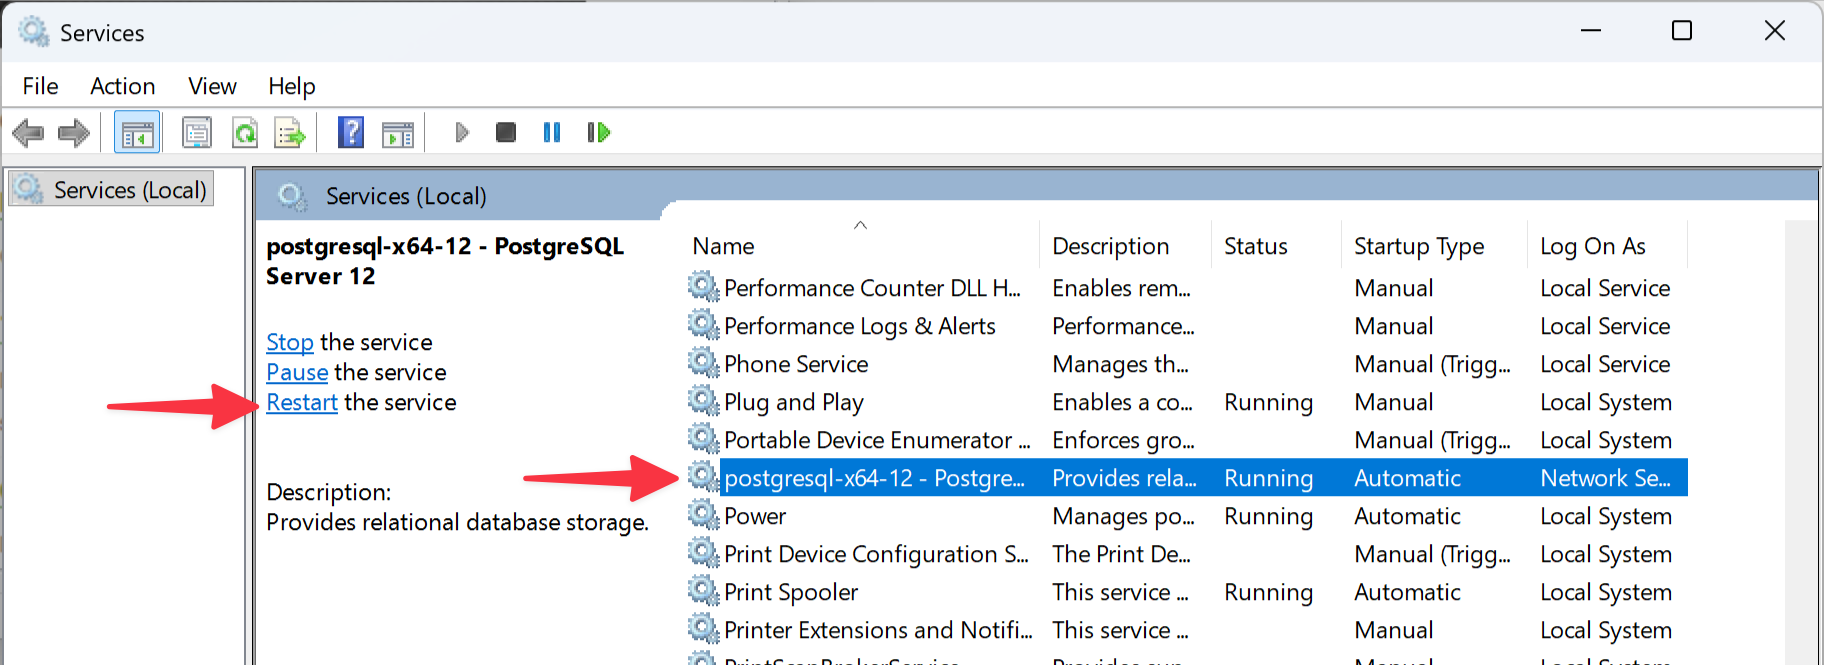Select the Portable Device Enumerator service name
This screenshot has width=1824, height=665.
point(877,440)
